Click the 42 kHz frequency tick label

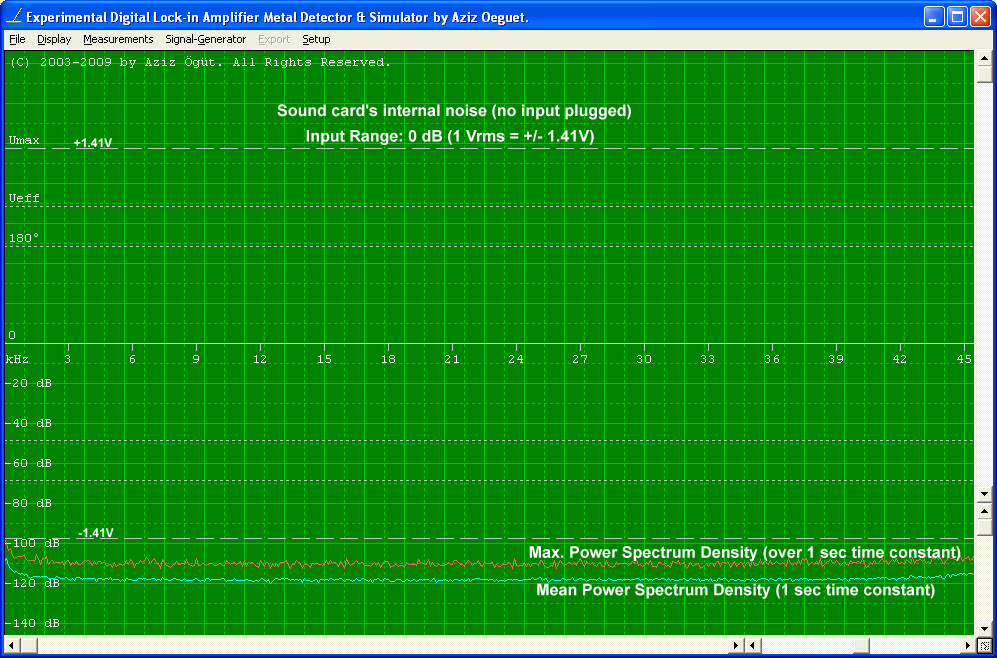point(899,359)
